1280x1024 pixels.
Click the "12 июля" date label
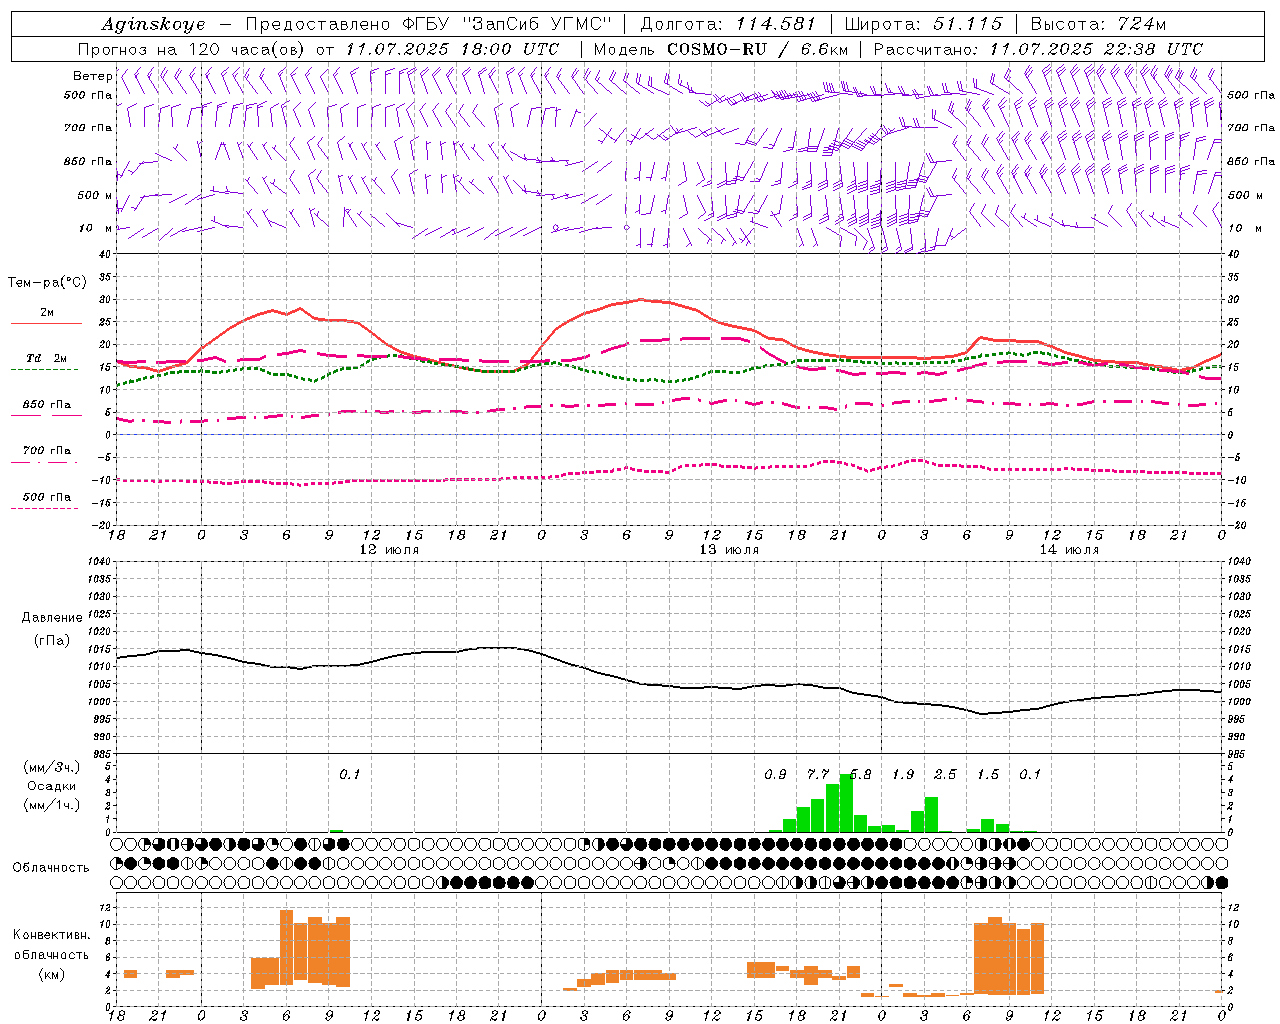point(389,550)
